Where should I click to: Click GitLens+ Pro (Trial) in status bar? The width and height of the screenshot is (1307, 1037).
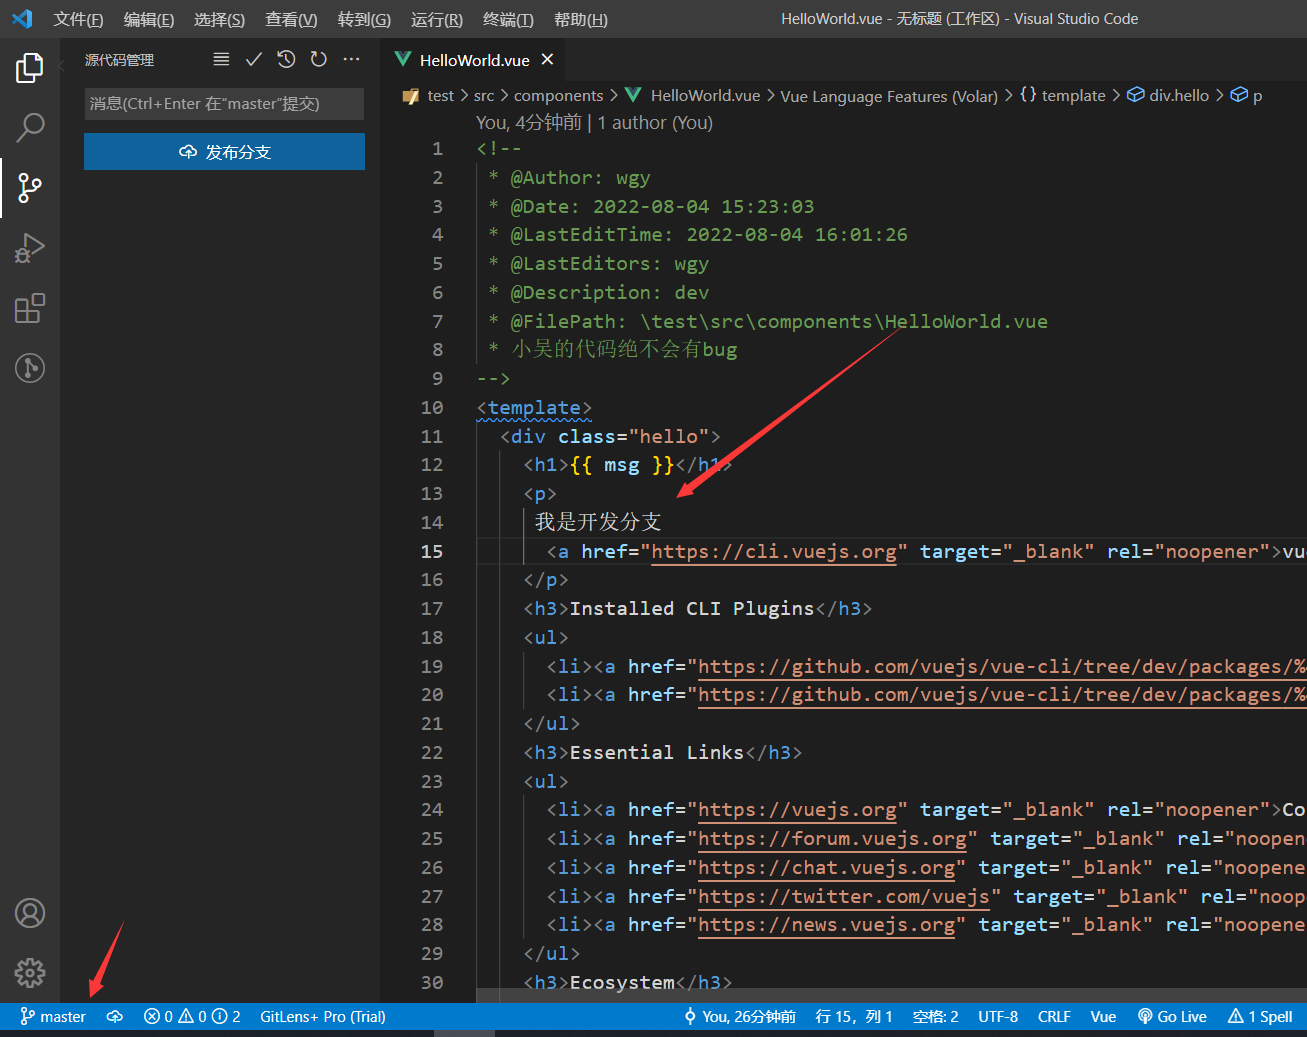pyautogui.click(x=323, y=1017)
